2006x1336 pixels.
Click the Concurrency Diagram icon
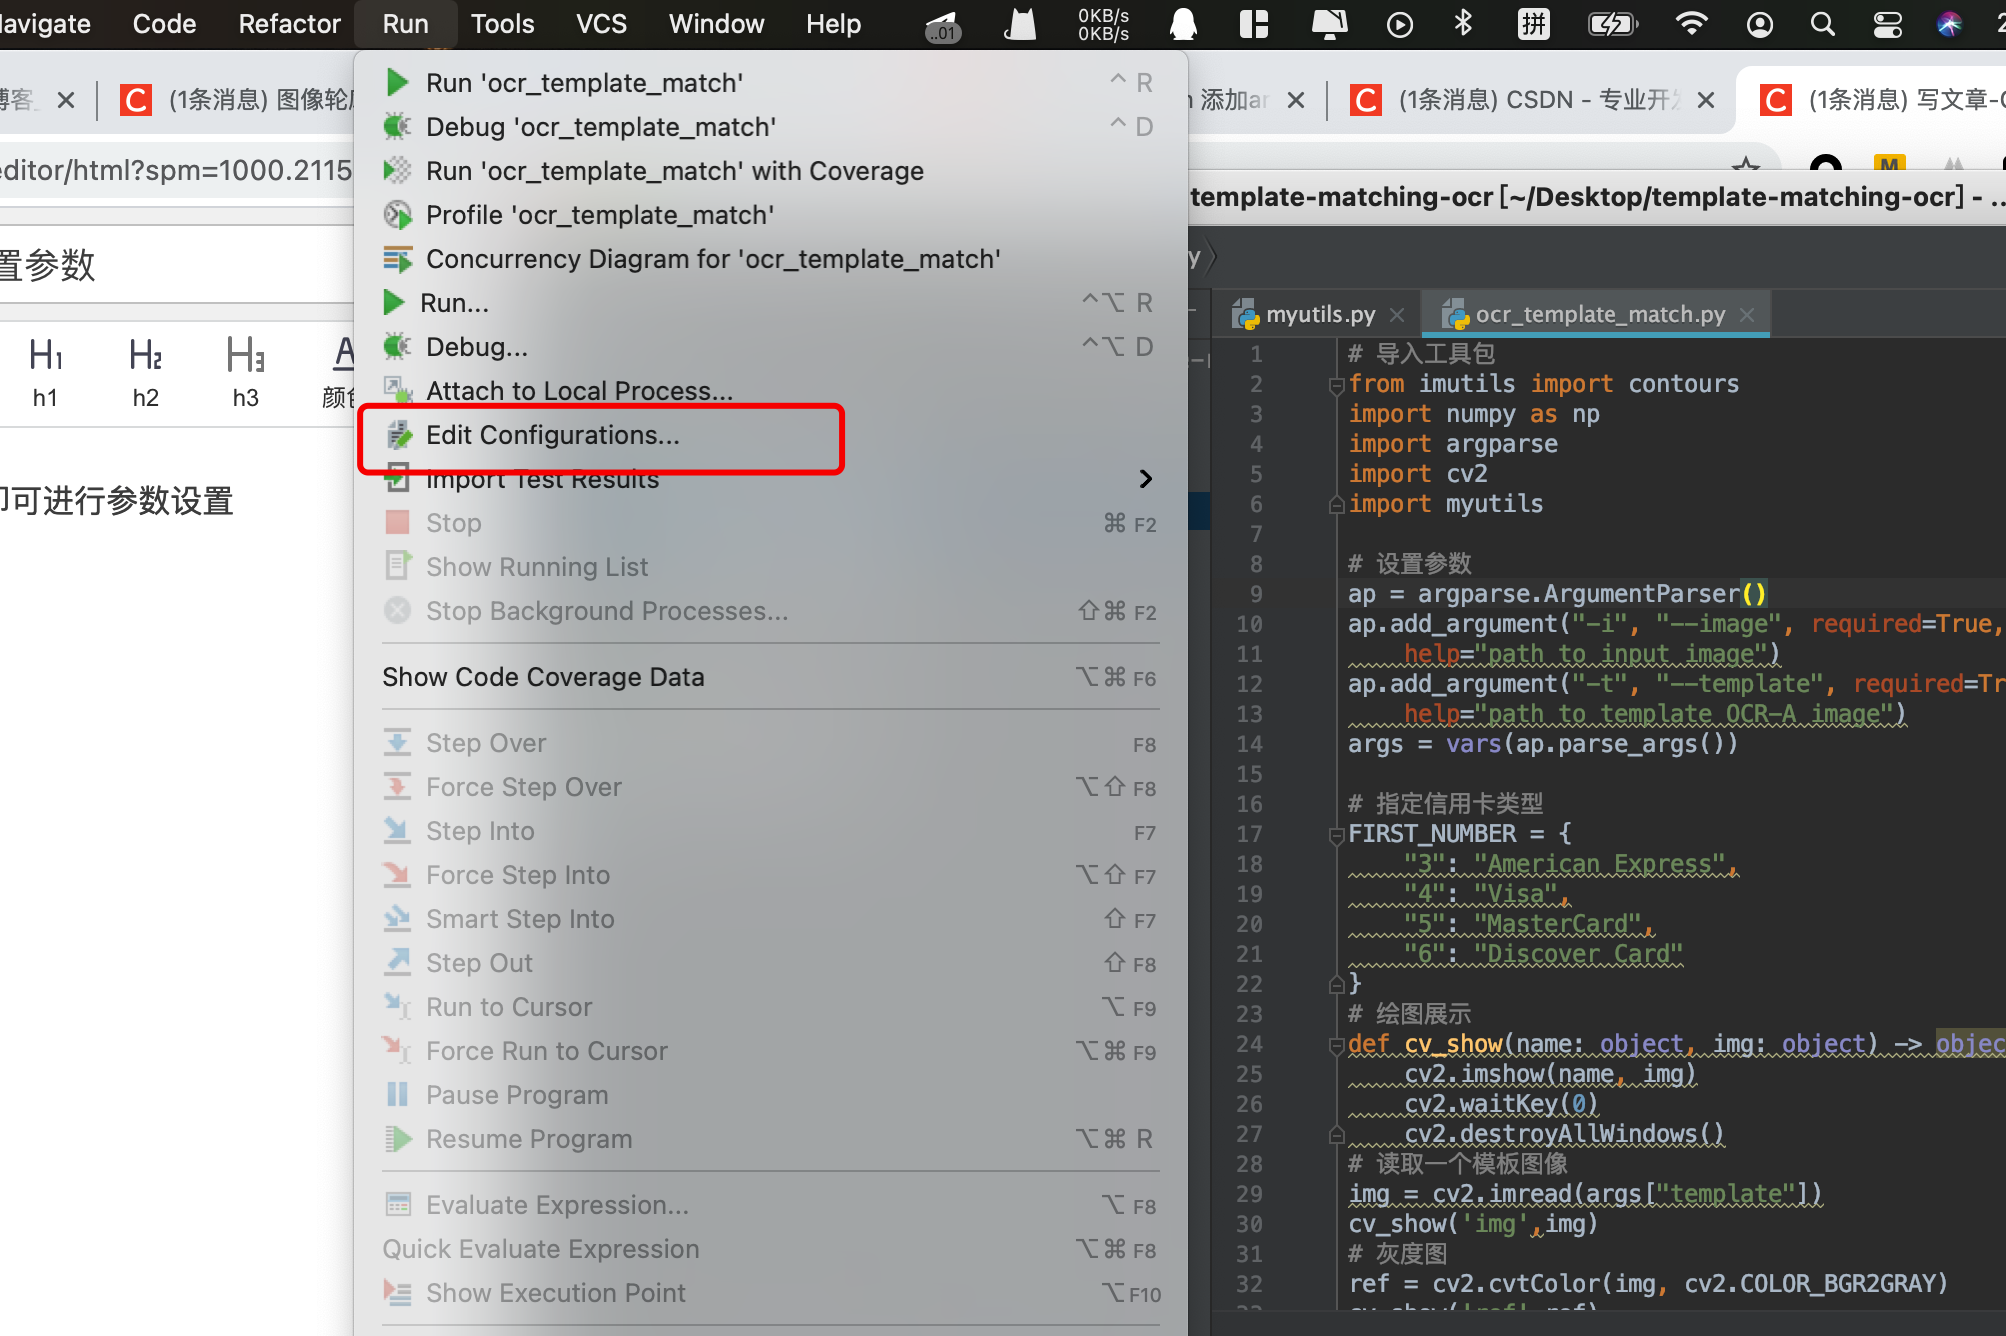(397, 259)
